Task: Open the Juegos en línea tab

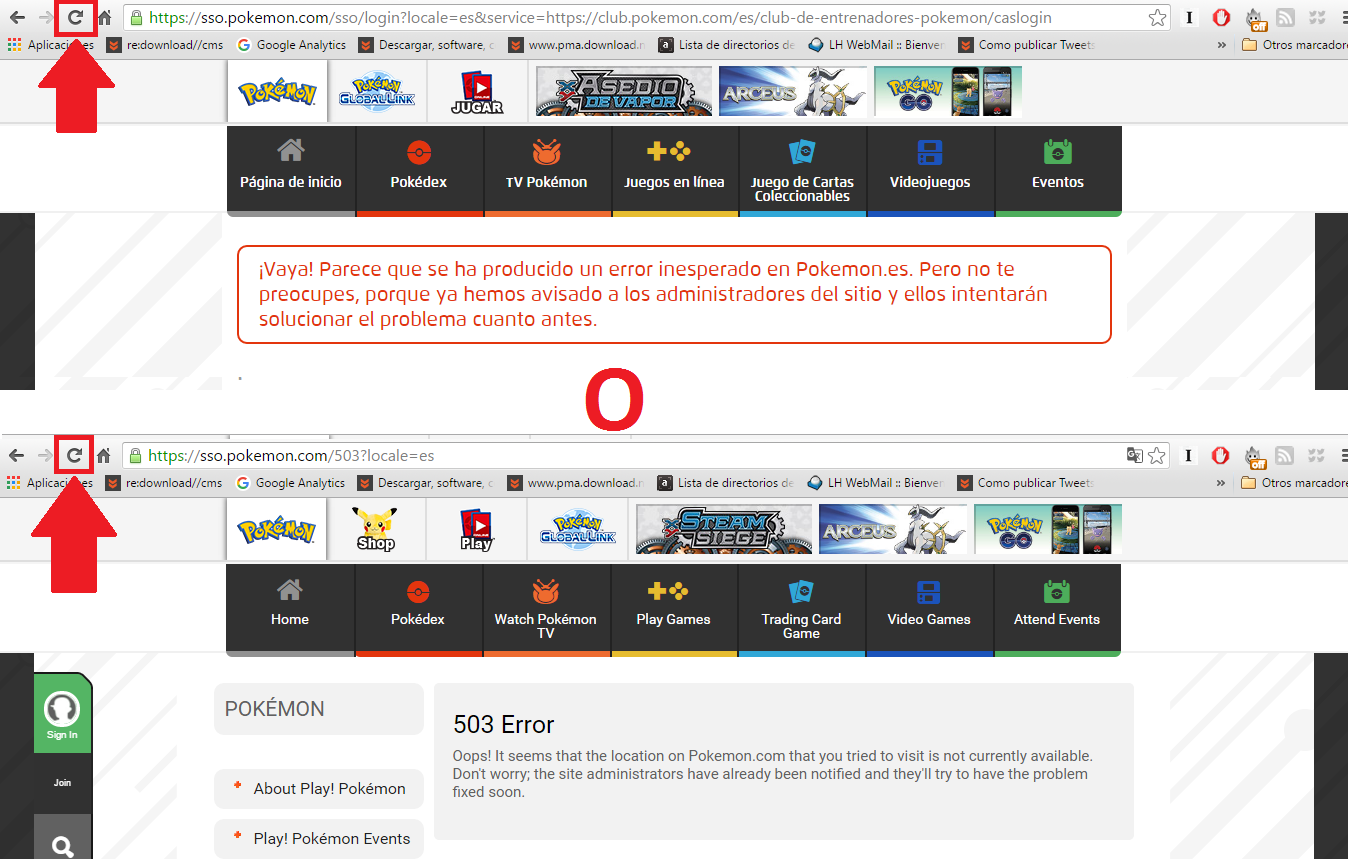Action: pos(674,170)
